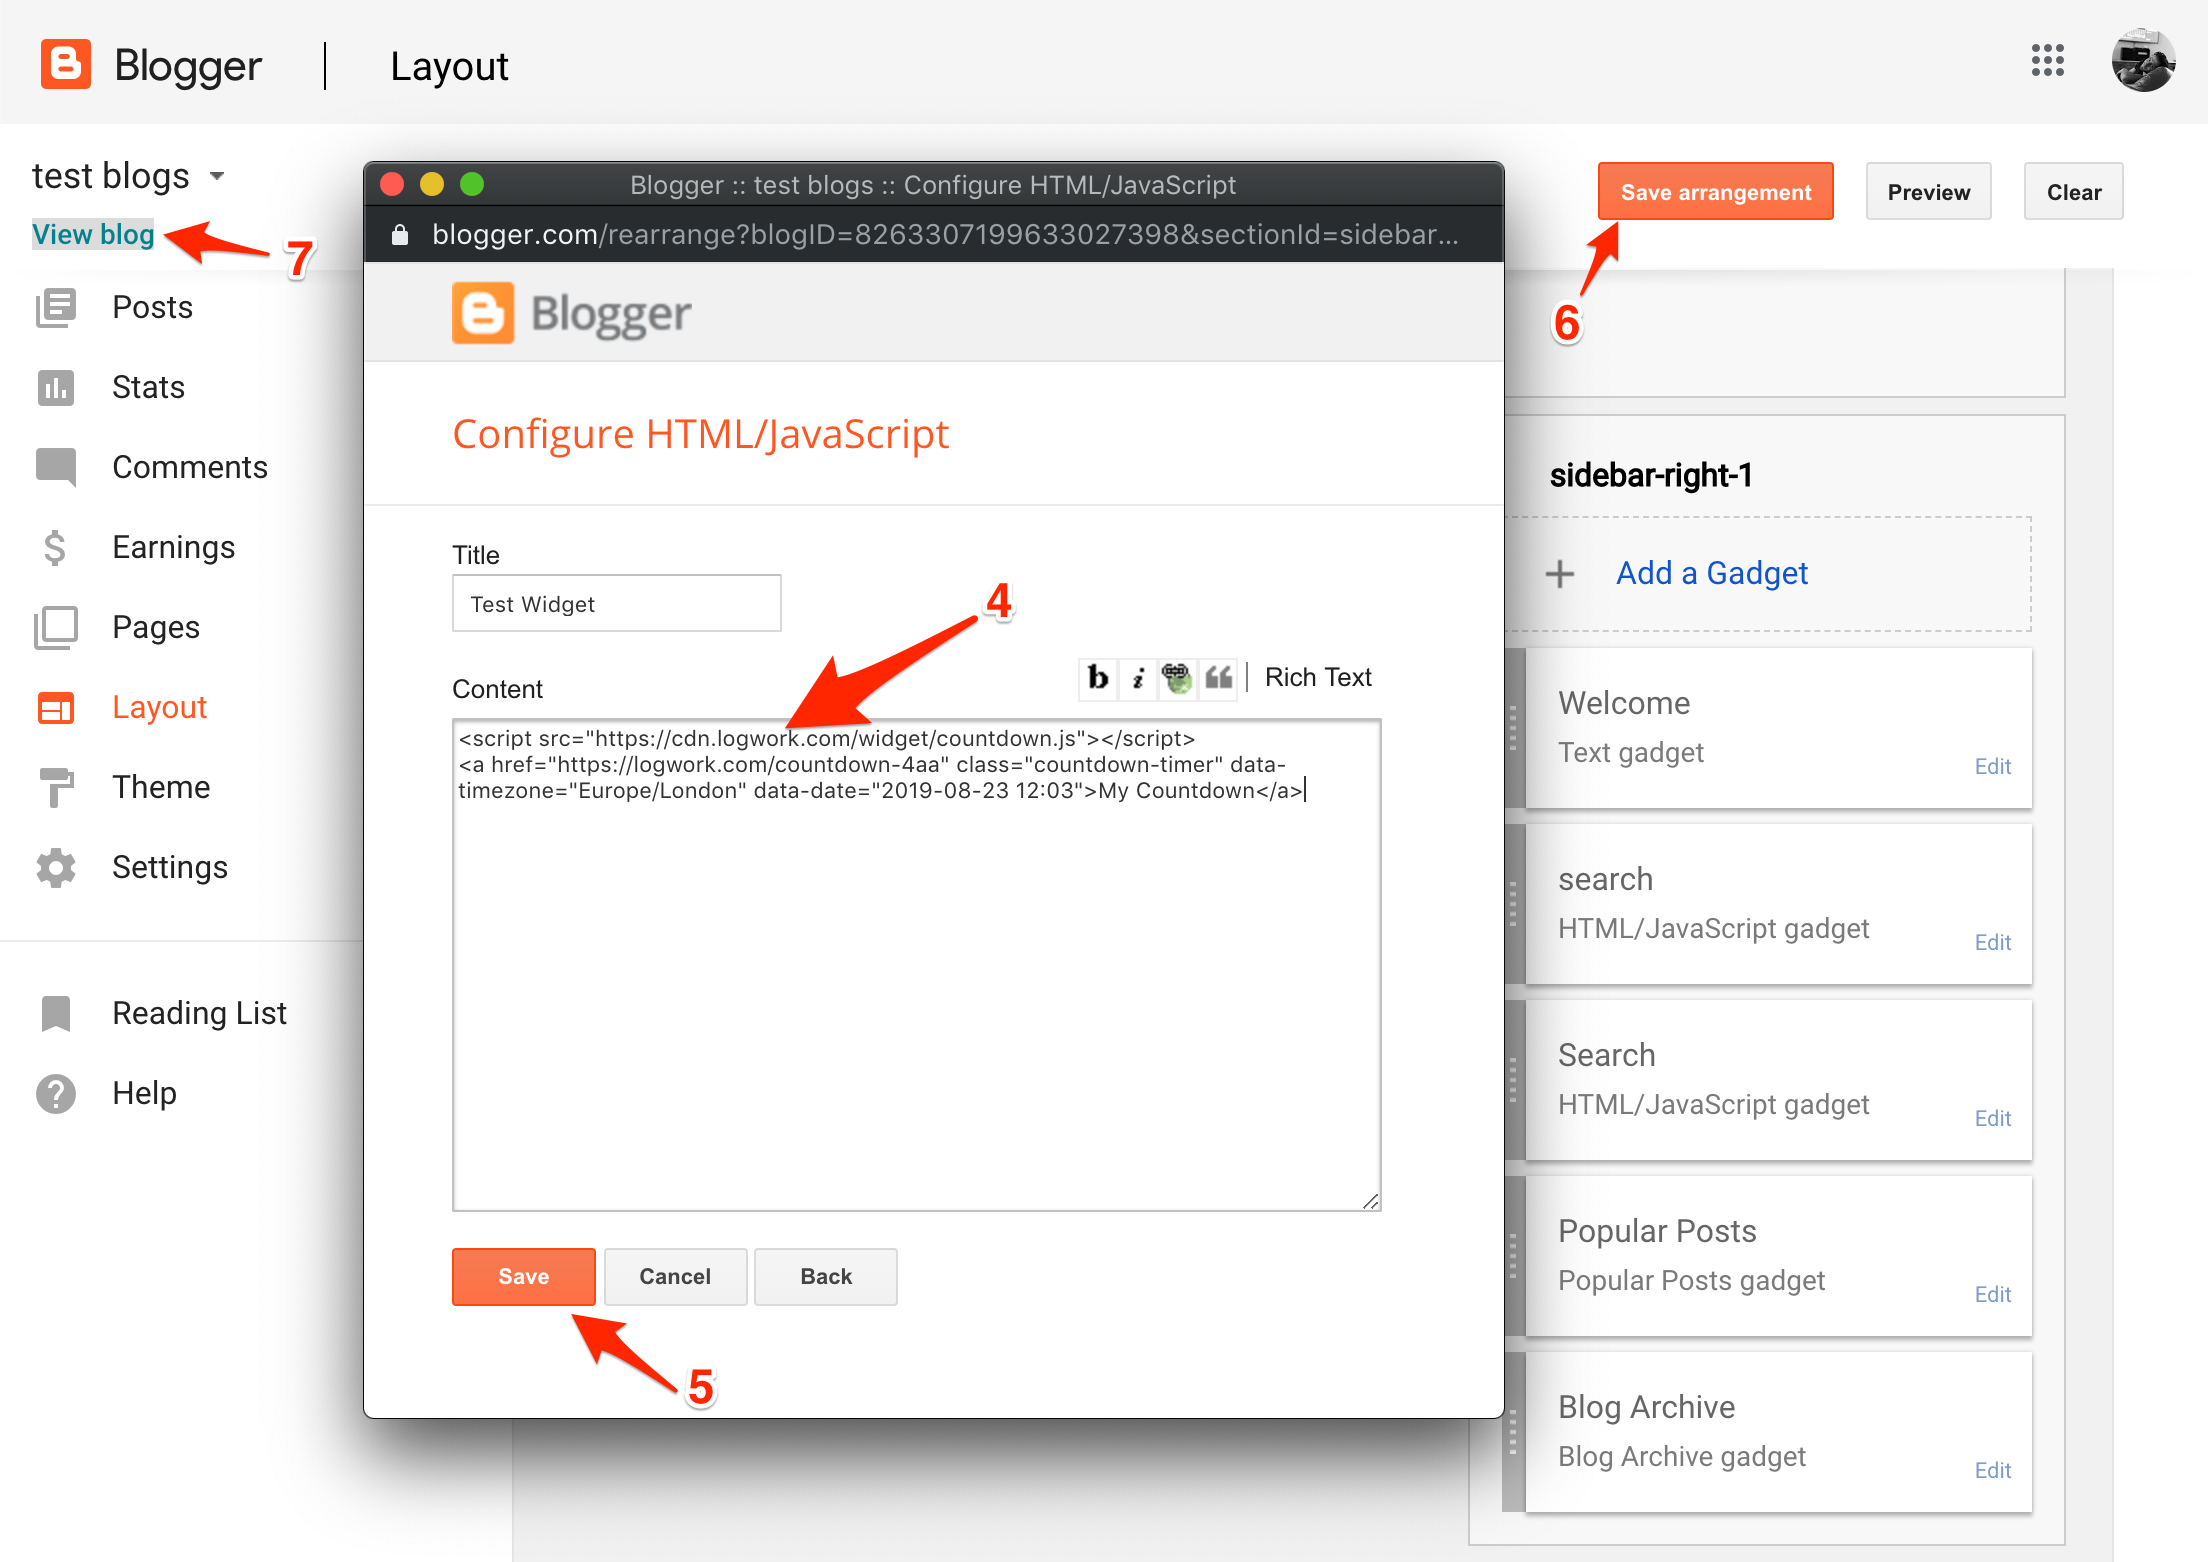The height and width of the screenshot is (1562, 2208).
Task: Click Save button in configure dialog
Action: tap(522, 1276)
